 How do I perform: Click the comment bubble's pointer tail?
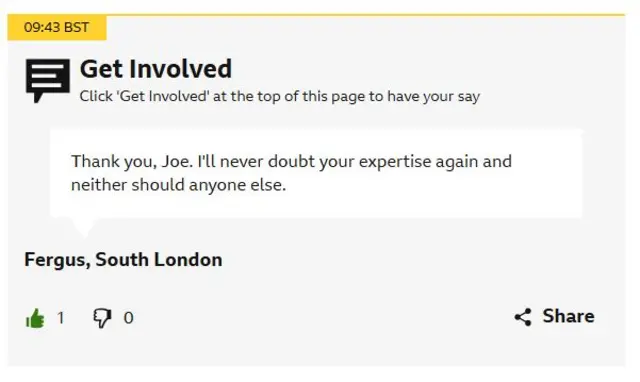[84, 227]
